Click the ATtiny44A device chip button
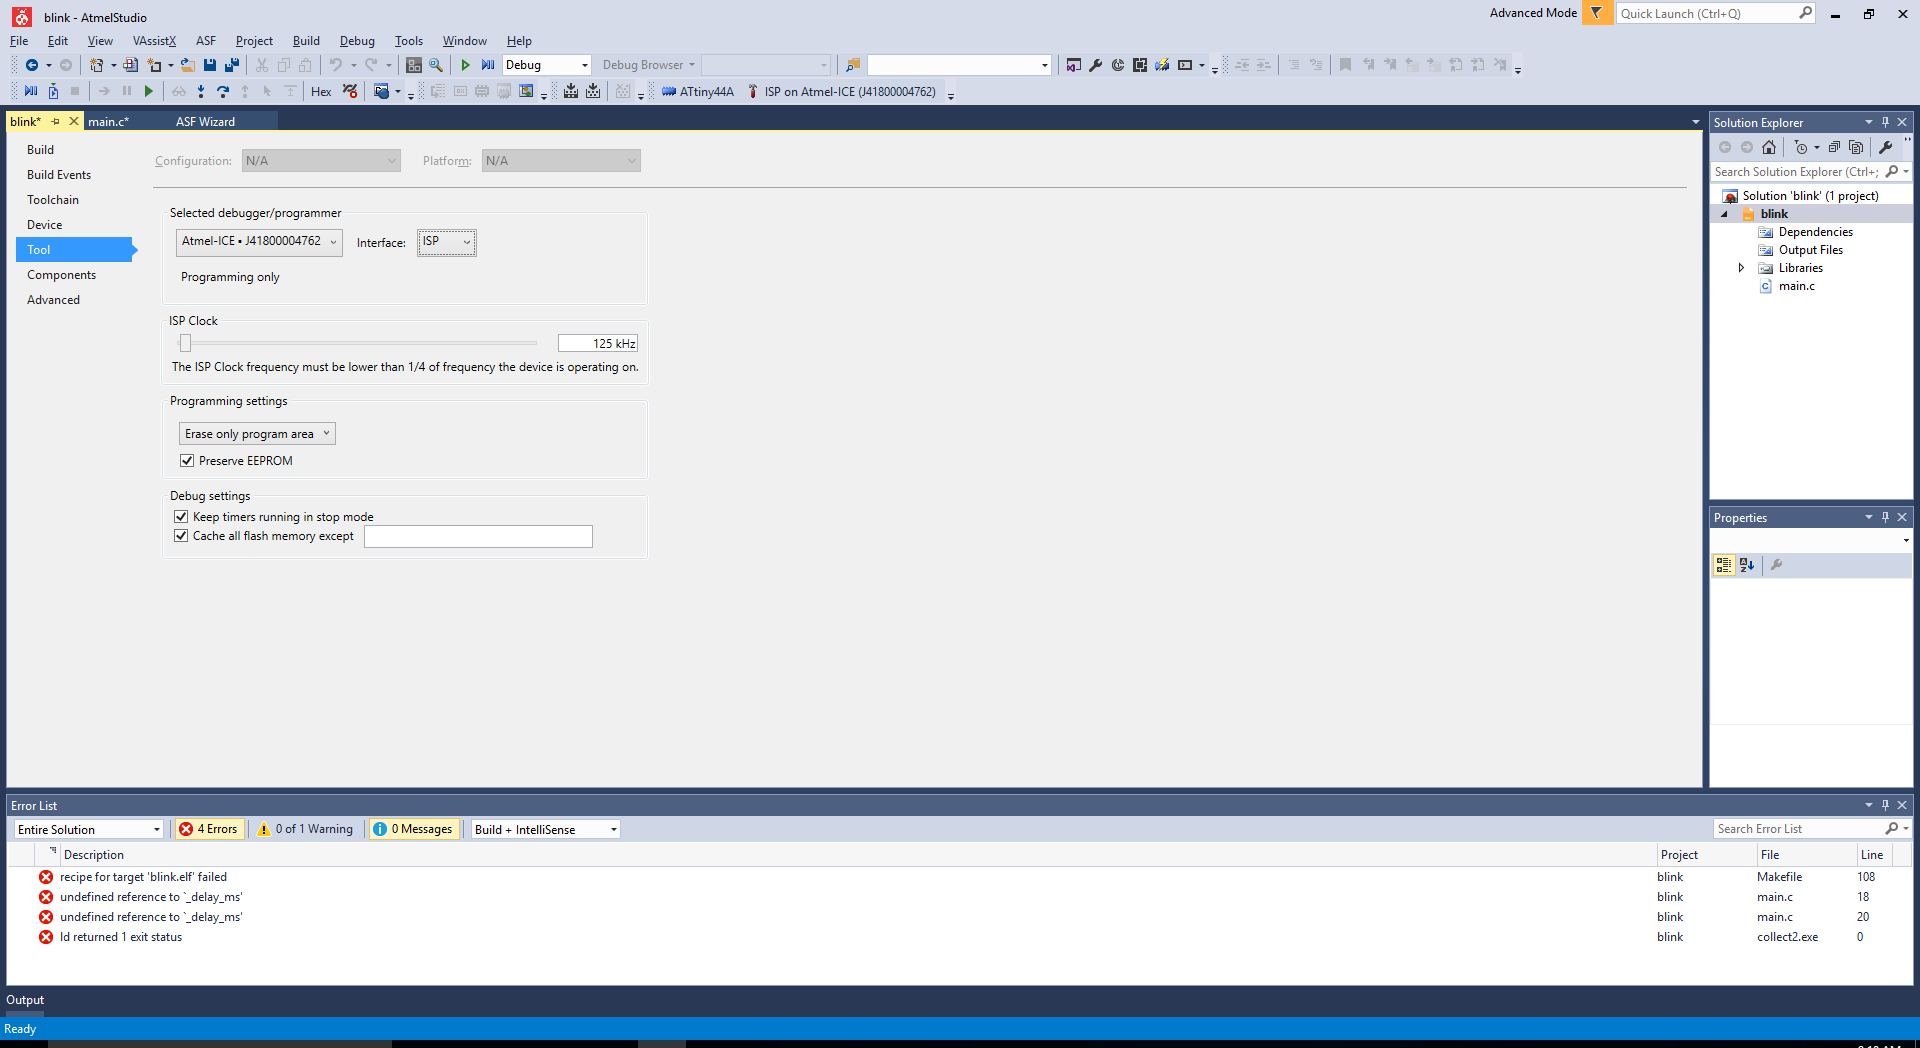This screenshot has width=1920, height=1048. [698, 91]
